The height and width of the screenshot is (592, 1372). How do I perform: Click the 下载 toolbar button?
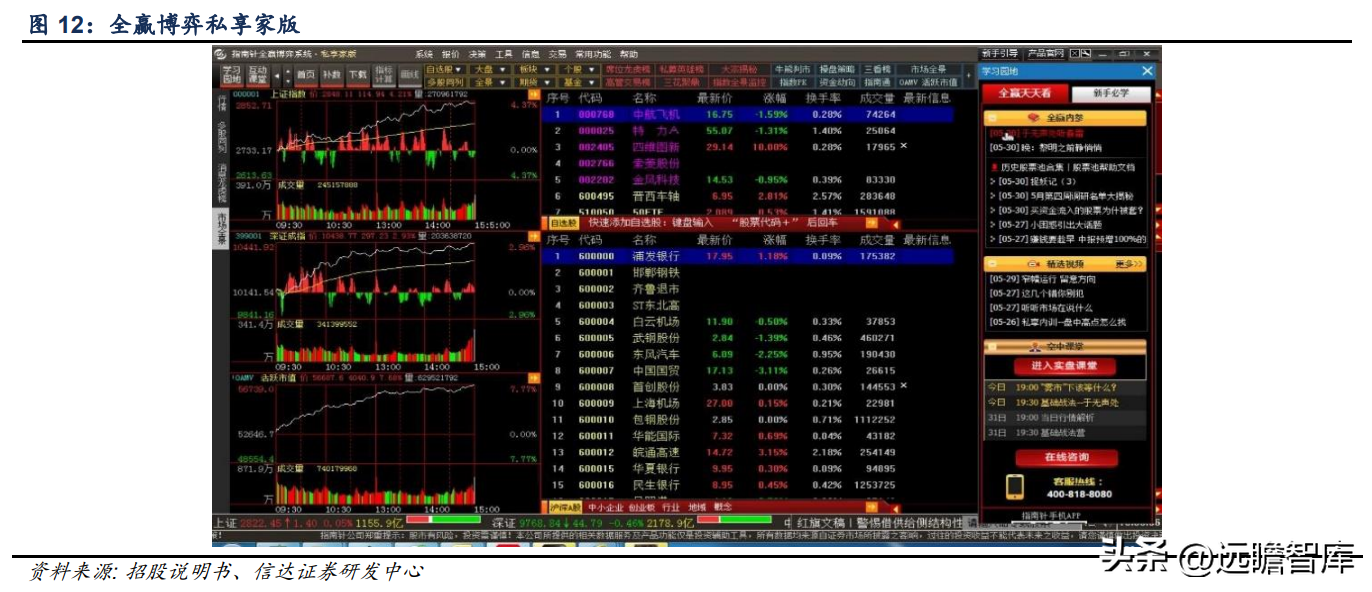pos(357,74)
